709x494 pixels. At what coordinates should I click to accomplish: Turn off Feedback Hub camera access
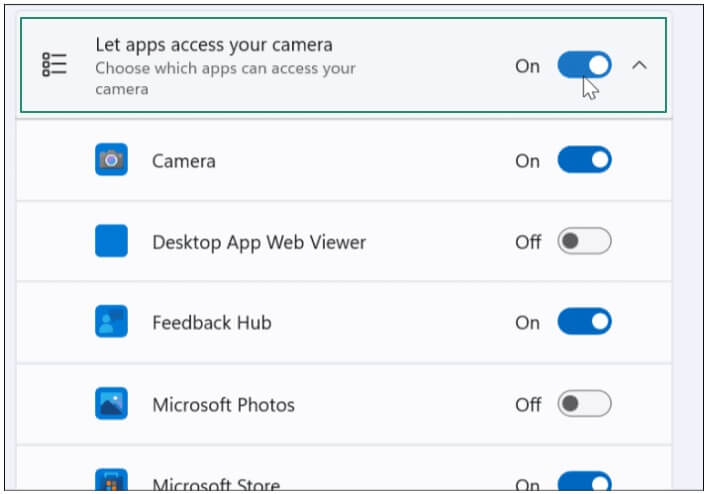tap(584, 322)
